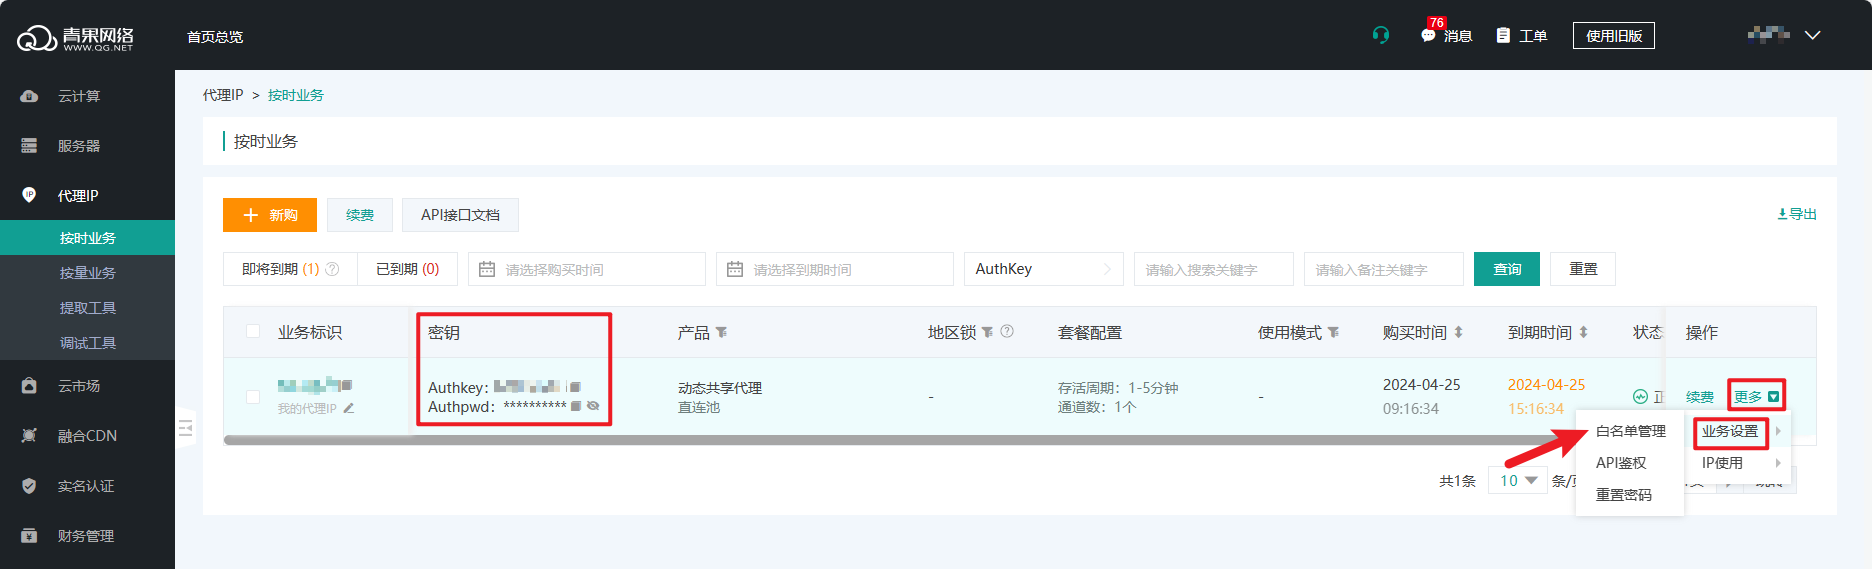The width and height of the screenshot is (1872, 569).
Task: Click the customer service headset icon
Action: (1381, 35)
